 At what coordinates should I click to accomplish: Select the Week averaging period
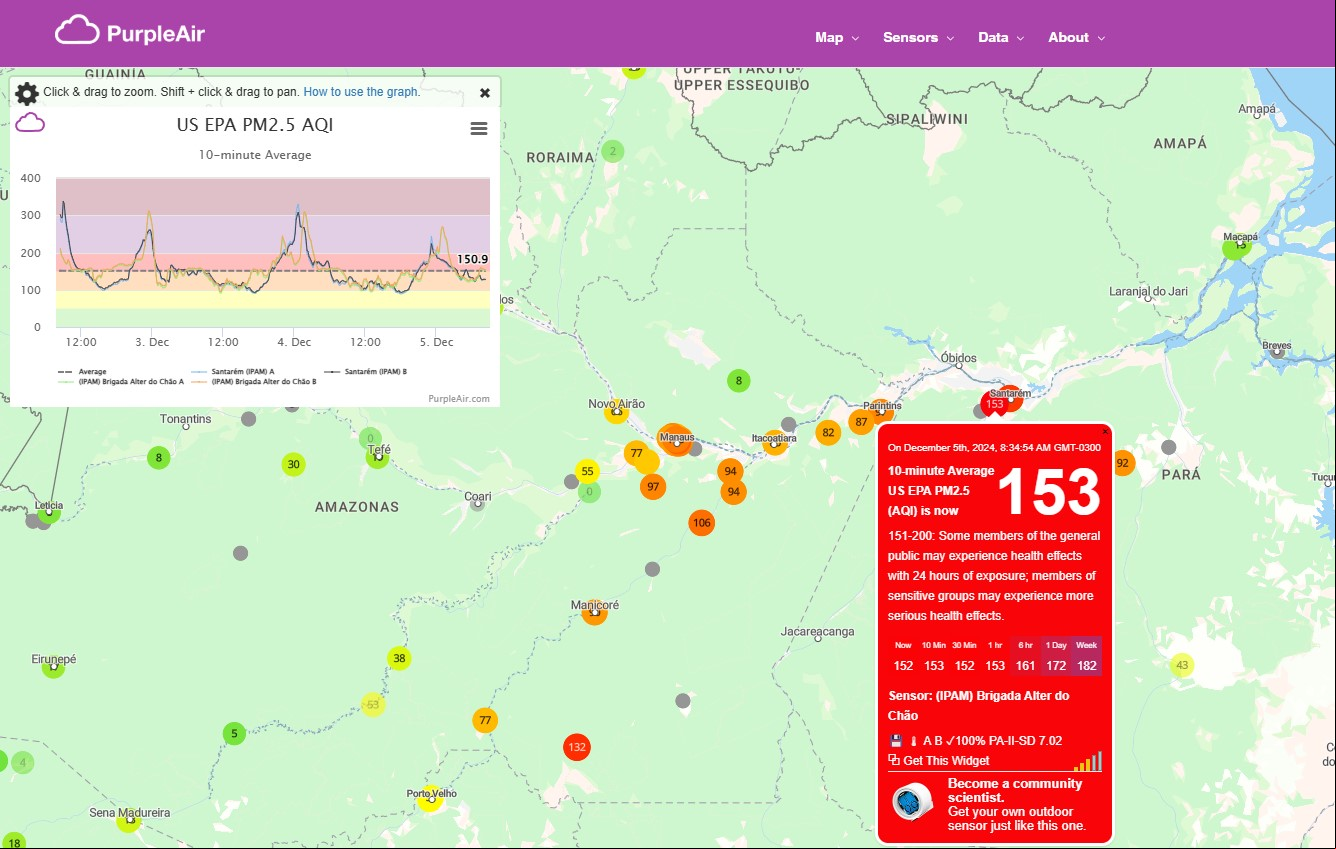[x=1086, y=656]
